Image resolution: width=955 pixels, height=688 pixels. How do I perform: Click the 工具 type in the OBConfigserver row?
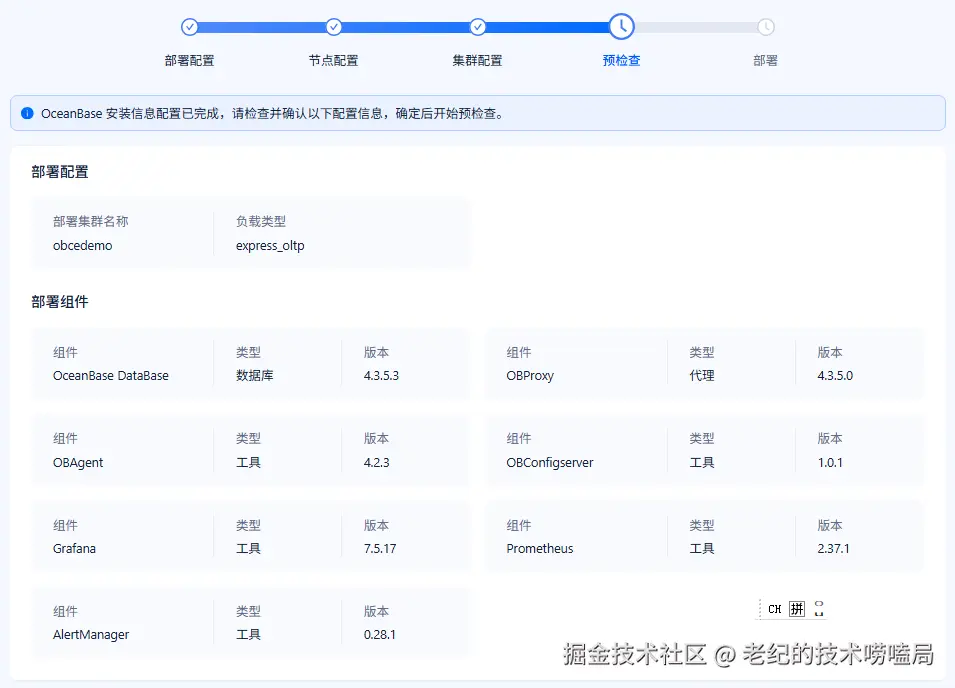point(702,463)
